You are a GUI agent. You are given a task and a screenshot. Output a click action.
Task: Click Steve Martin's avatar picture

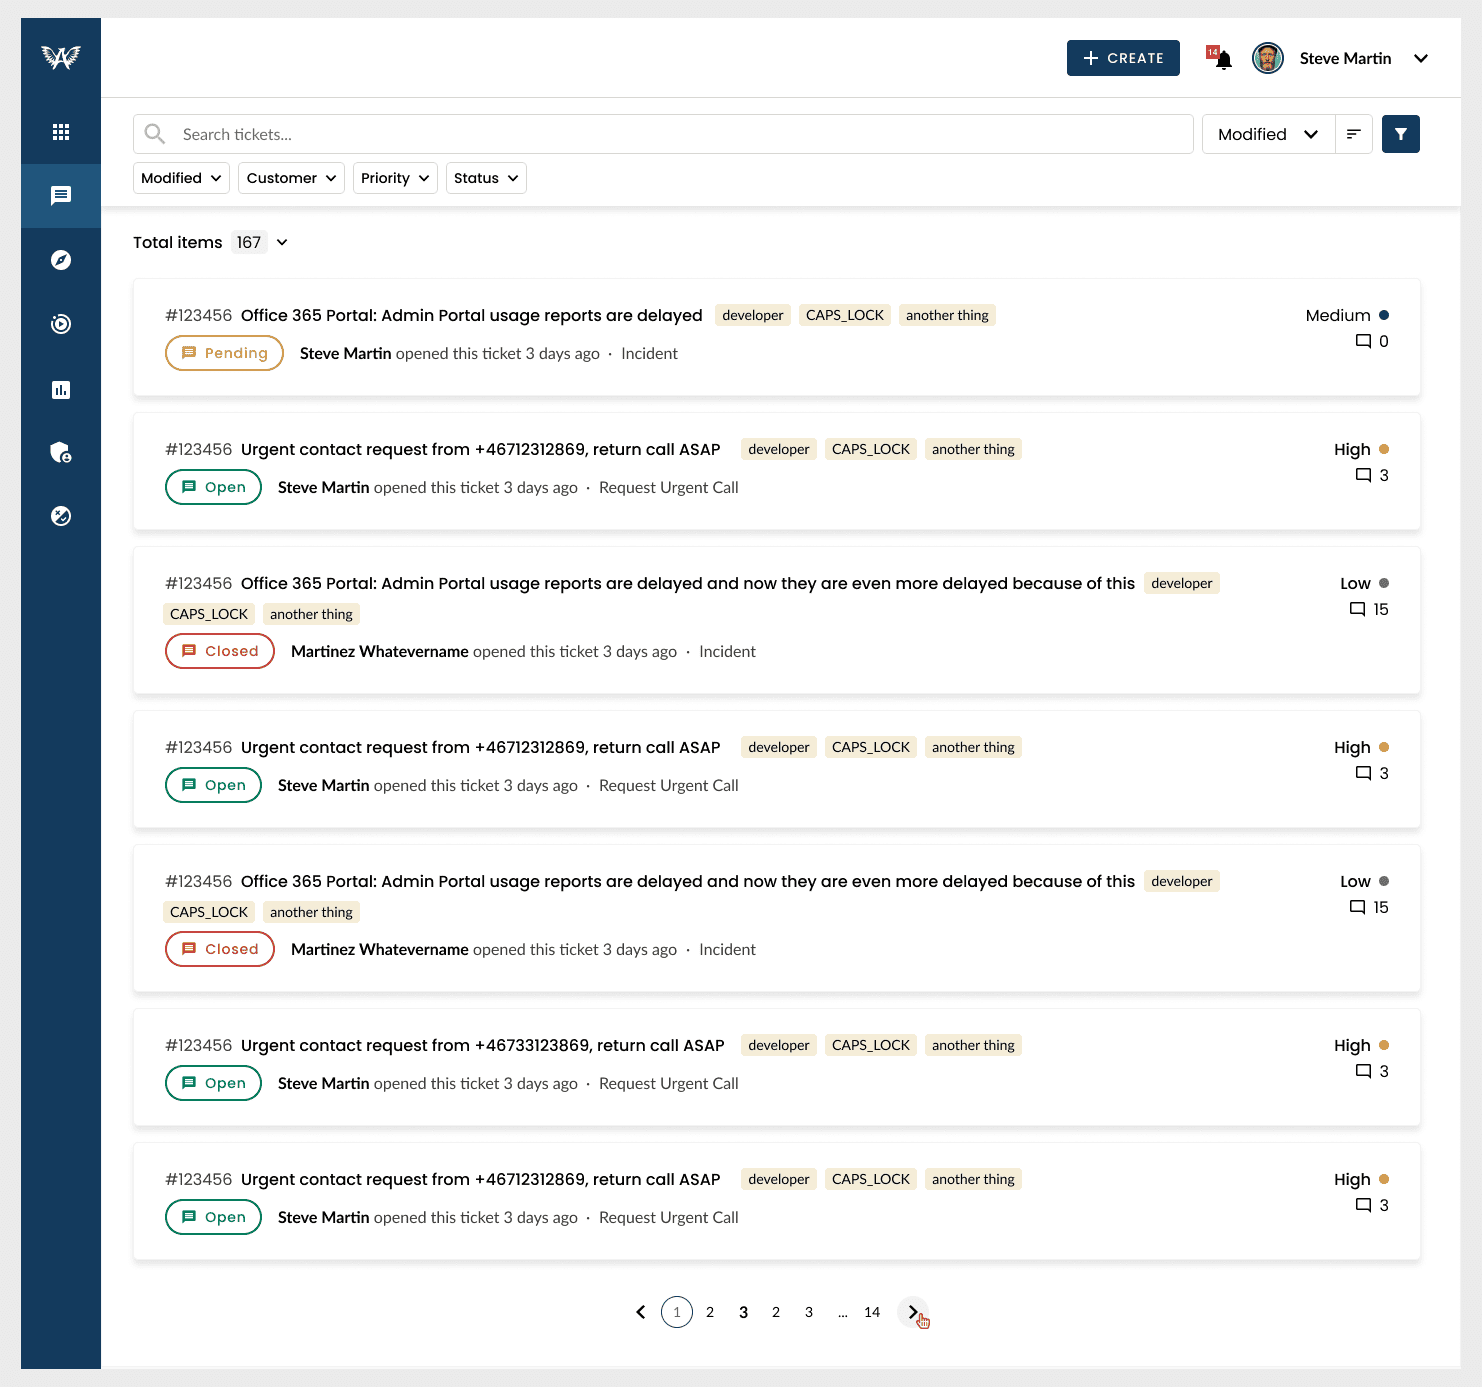tap(1268, 58)
